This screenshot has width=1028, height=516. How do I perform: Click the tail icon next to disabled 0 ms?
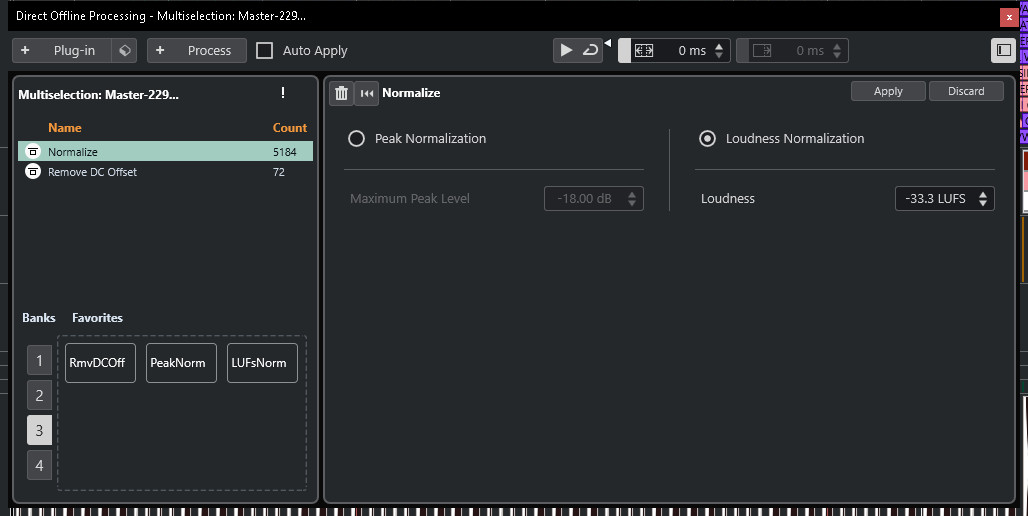pos(762,50)
